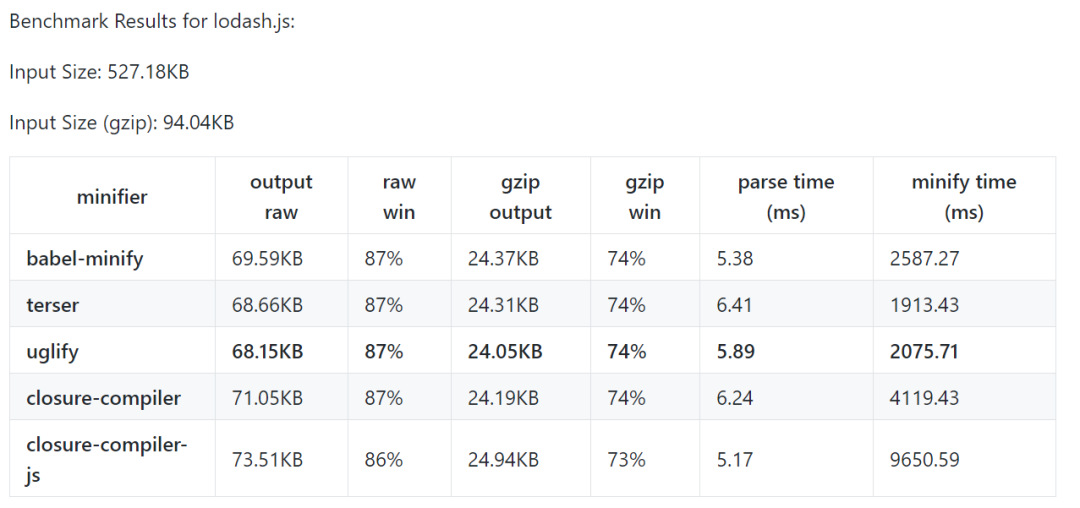Click the 9650.59 minify time cell
This screenshot has height=508, width=1080.
[924, 460]
